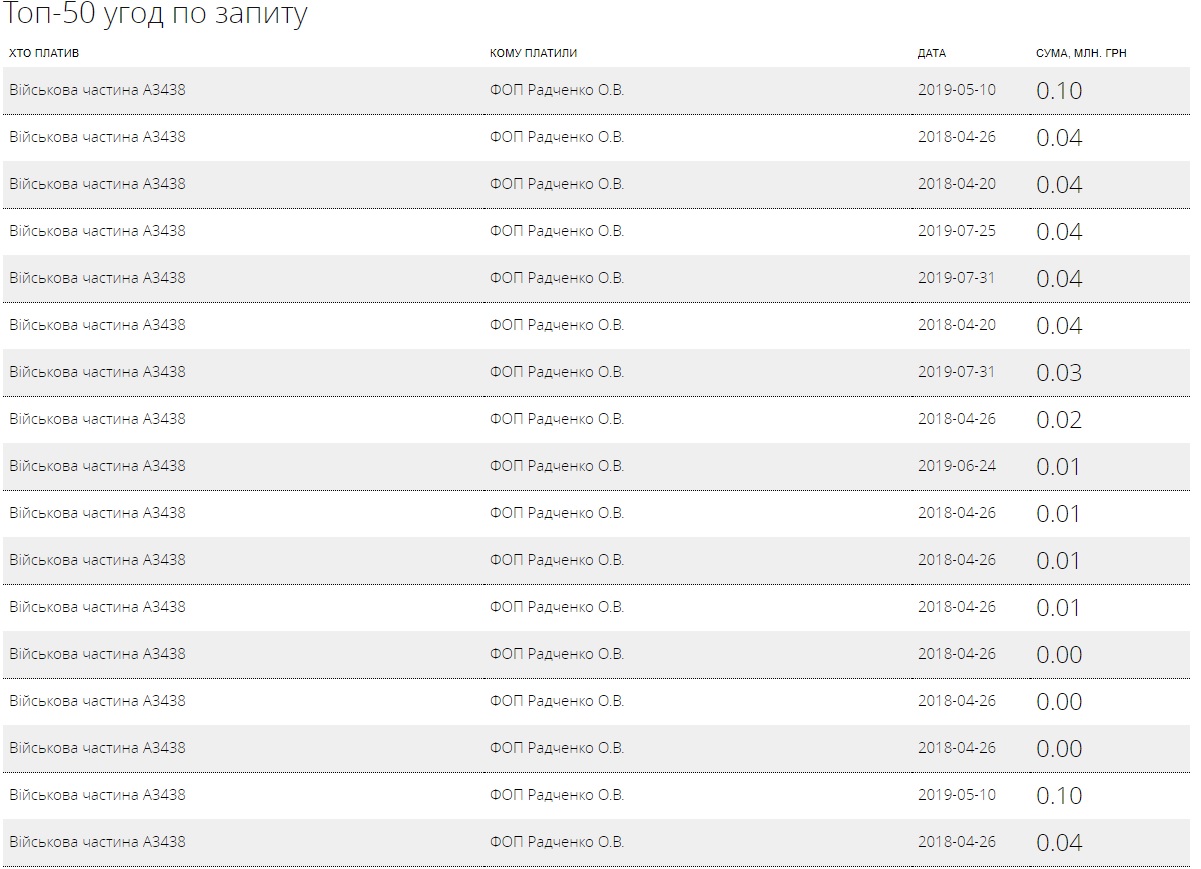Click the 0.02 sum value
Screen dimensions: 1201x869
[x=1059, y=420]
